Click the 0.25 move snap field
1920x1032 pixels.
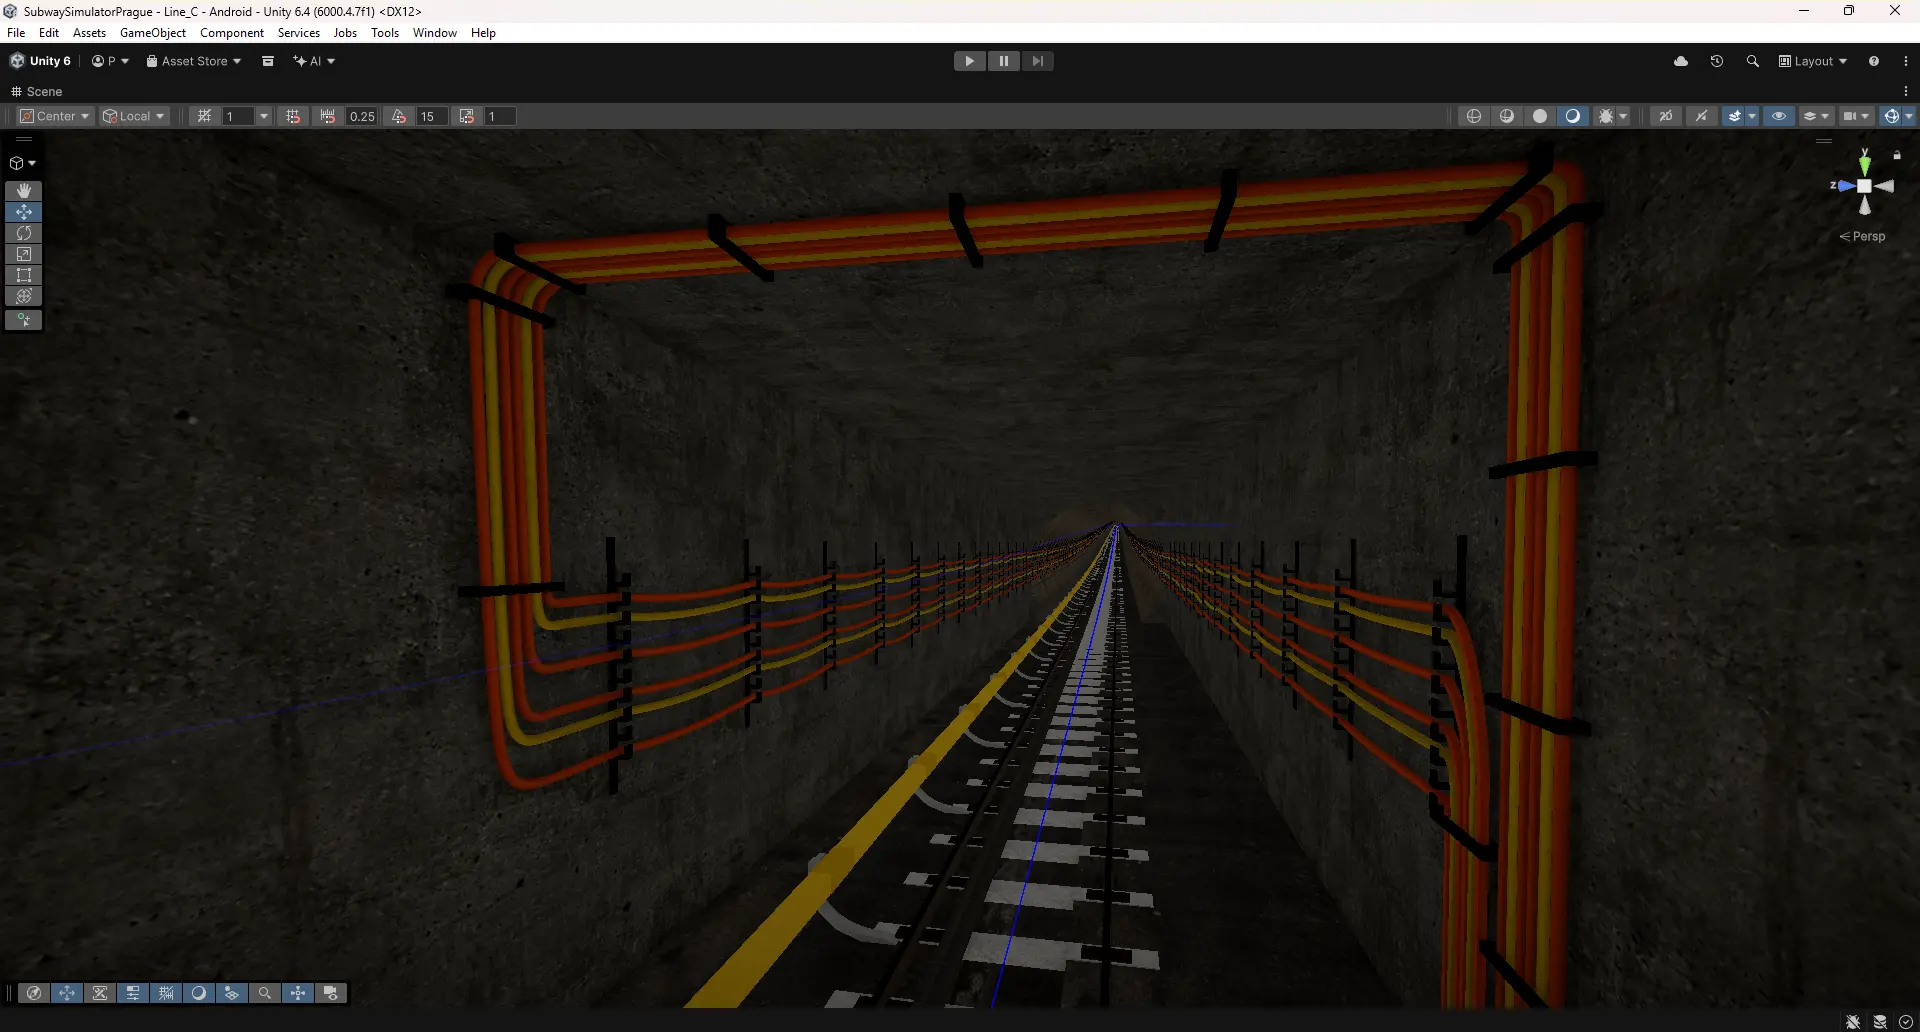(362, 116)
